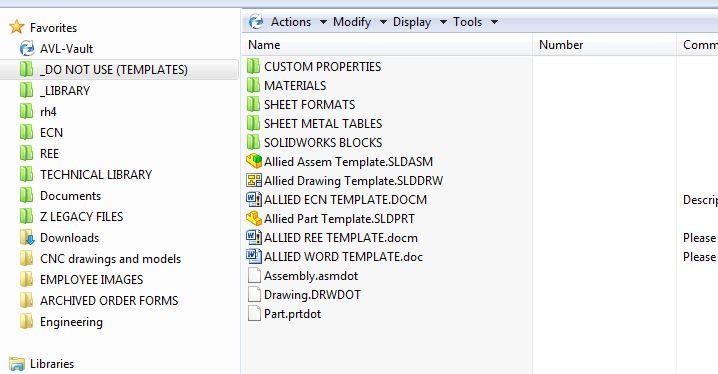
Task: Click the green folder icon for _LIBRARY
Action: (x=26, y=90)
